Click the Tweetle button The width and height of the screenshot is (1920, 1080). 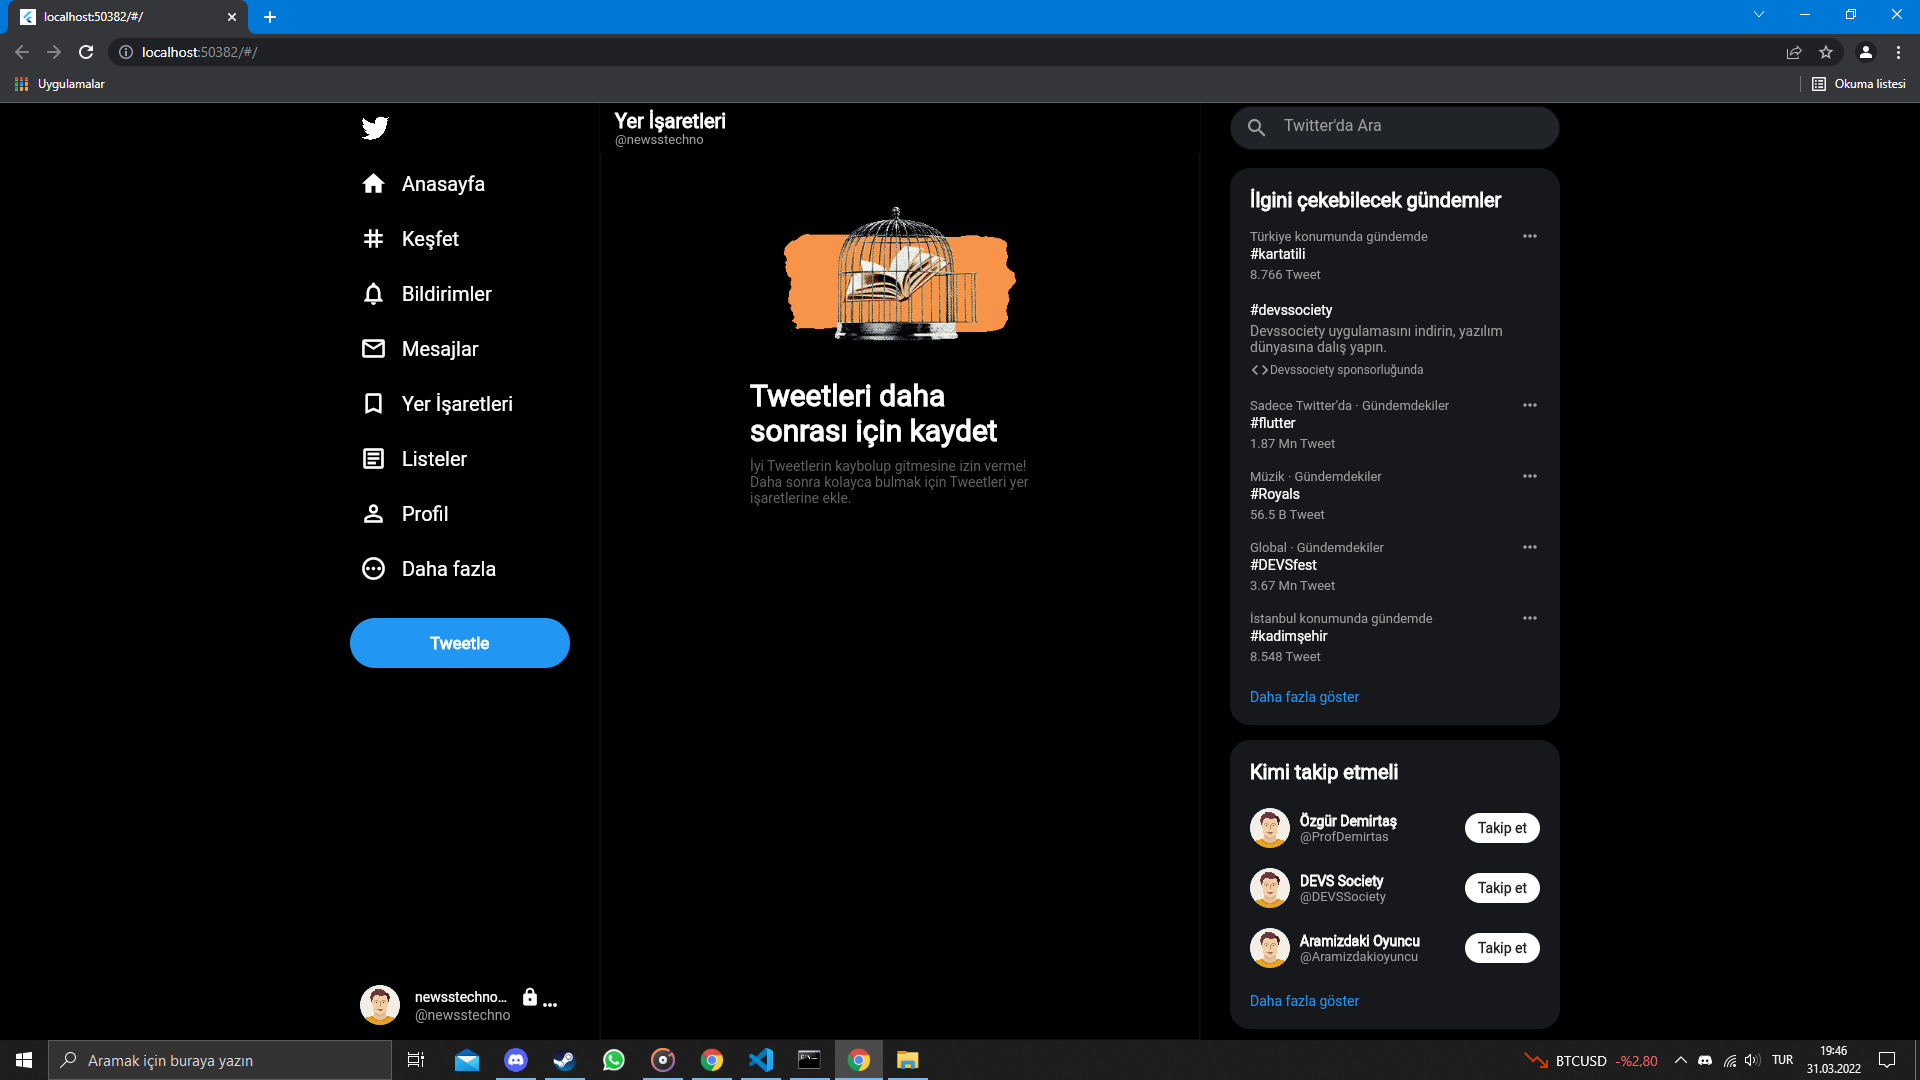pyautogui.click(x=460, y=643)
